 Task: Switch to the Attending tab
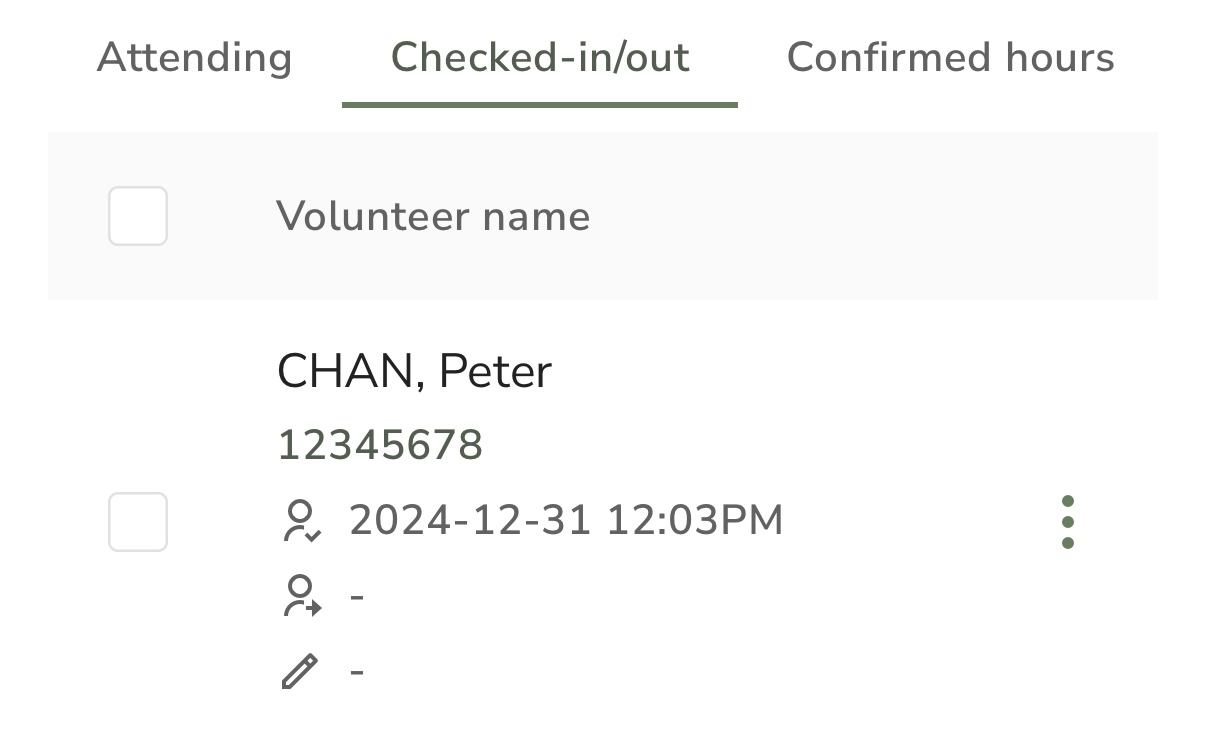195,58
